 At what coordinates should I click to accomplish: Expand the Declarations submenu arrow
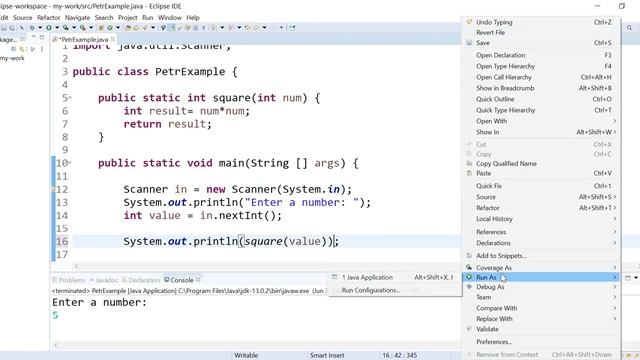point(614,243)
